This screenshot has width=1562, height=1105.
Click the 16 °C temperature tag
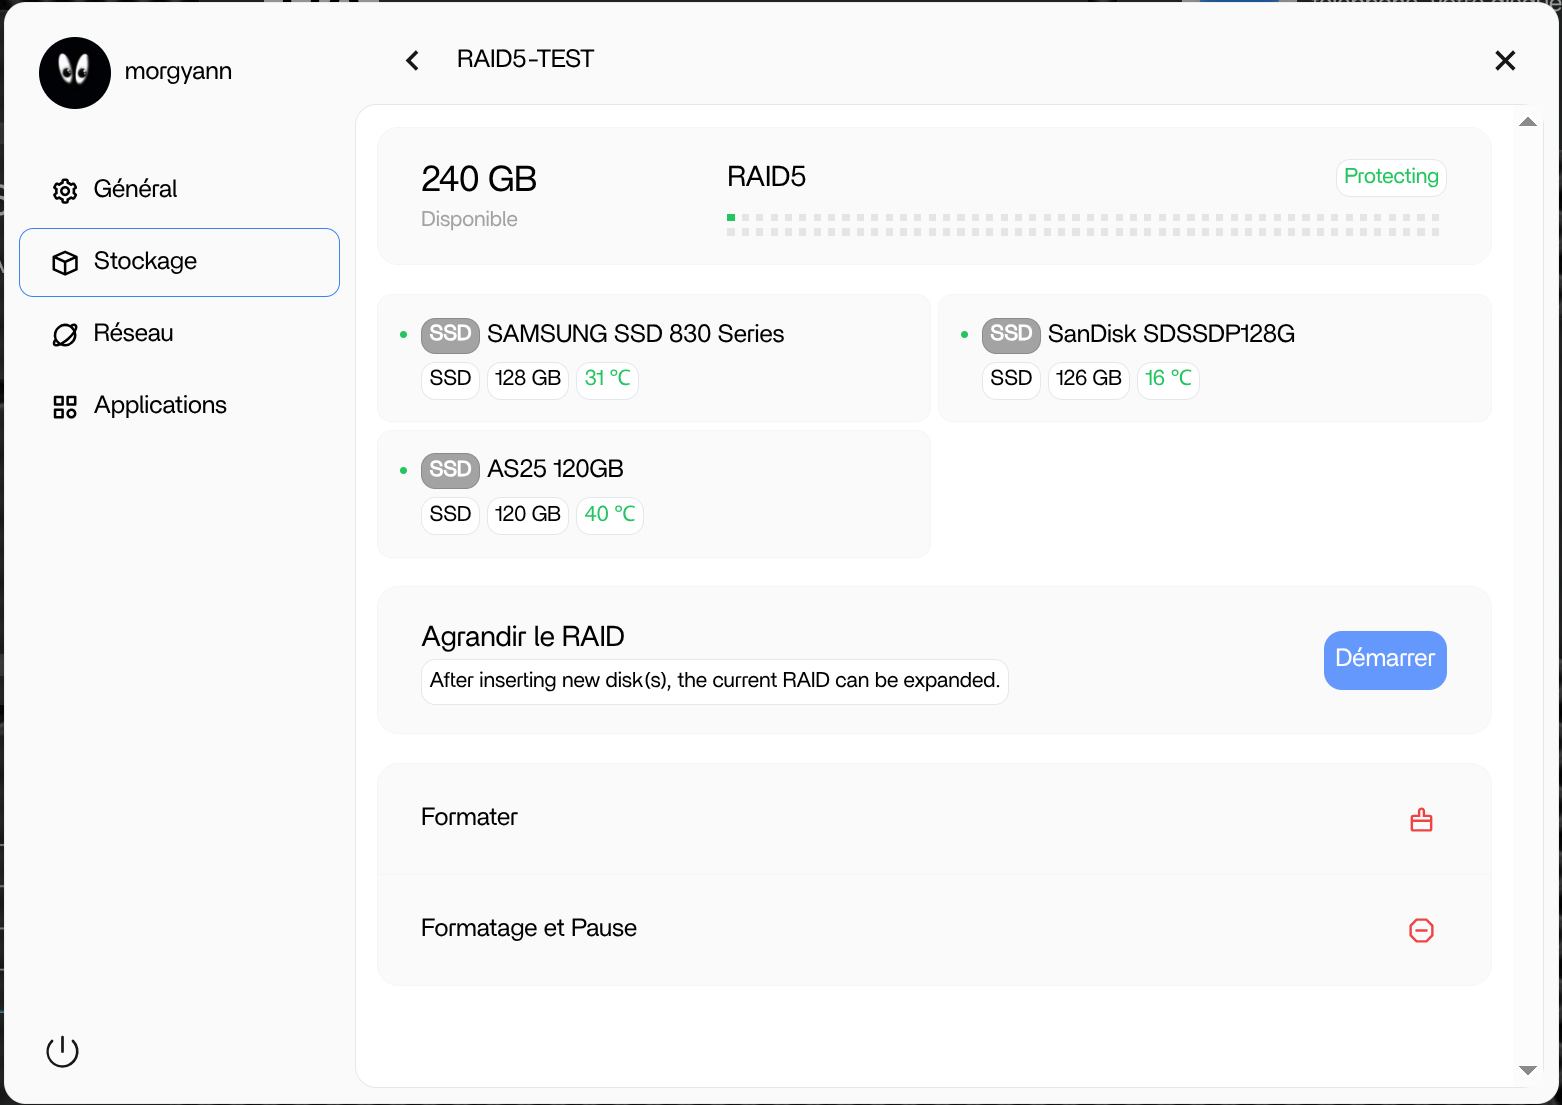click(x=1168, y=379)
